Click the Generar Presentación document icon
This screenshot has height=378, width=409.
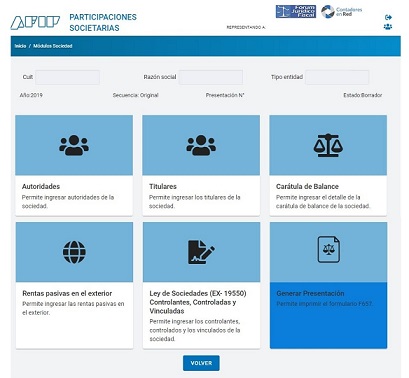pos(329,249)
